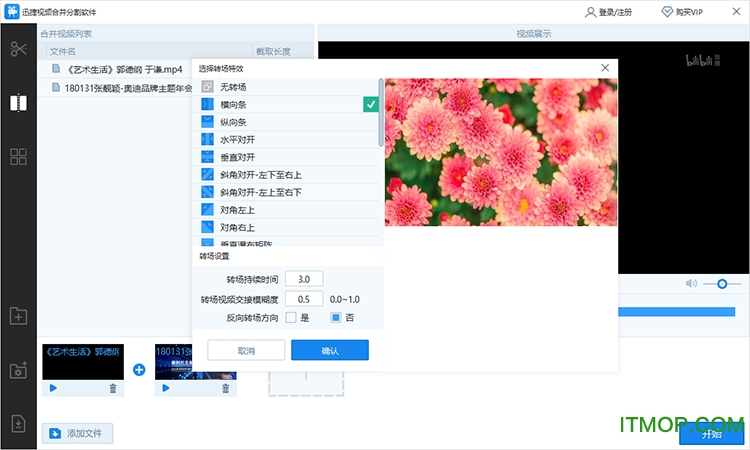Select 纵向条 transition effect
750x450 pixels.
[286, 122]
